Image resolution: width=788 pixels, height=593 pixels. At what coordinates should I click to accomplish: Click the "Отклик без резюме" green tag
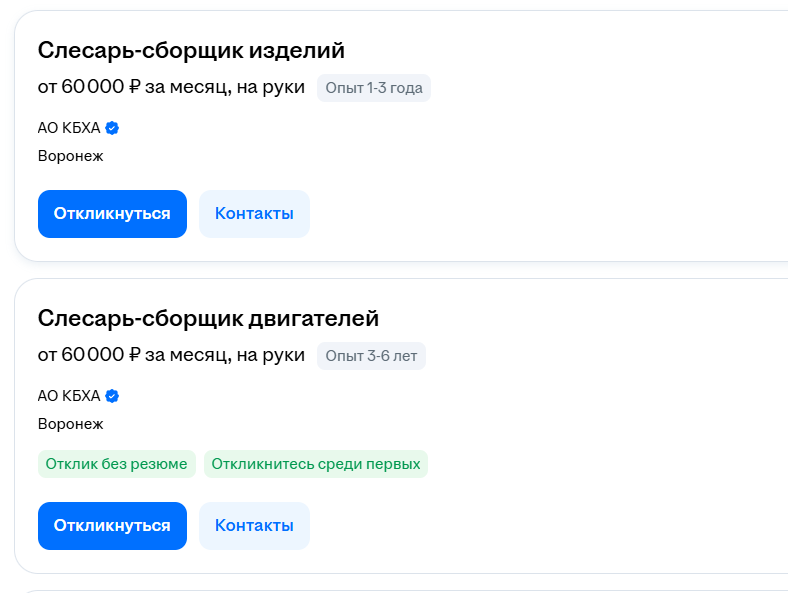pos(116,464)
